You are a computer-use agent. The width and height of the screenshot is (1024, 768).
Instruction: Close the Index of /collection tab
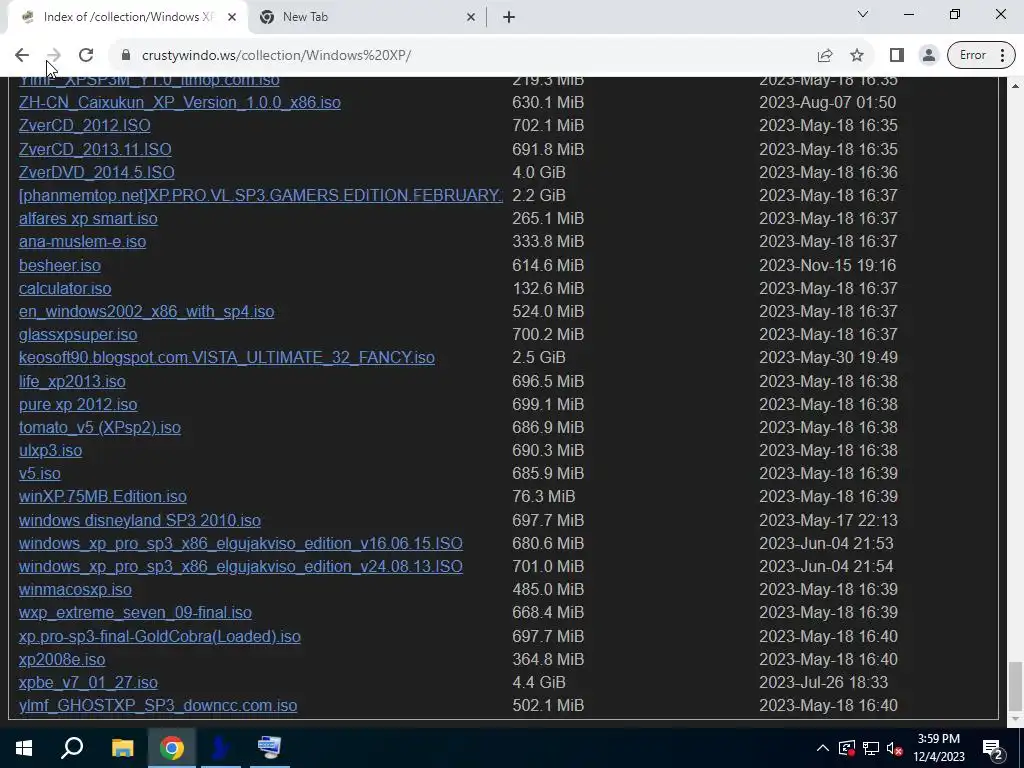pos(232,18)
